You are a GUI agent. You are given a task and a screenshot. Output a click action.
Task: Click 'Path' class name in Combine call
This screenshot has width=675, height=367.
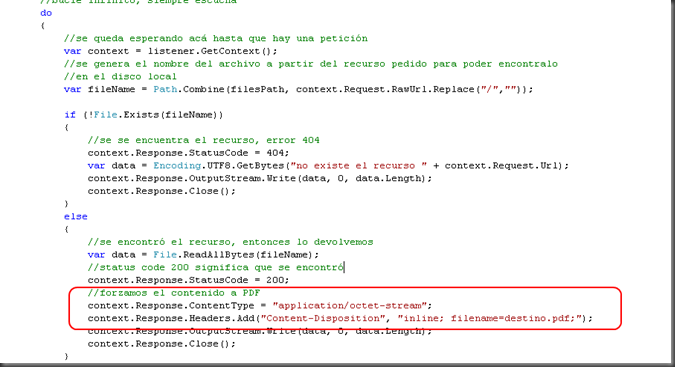point(165,89)
